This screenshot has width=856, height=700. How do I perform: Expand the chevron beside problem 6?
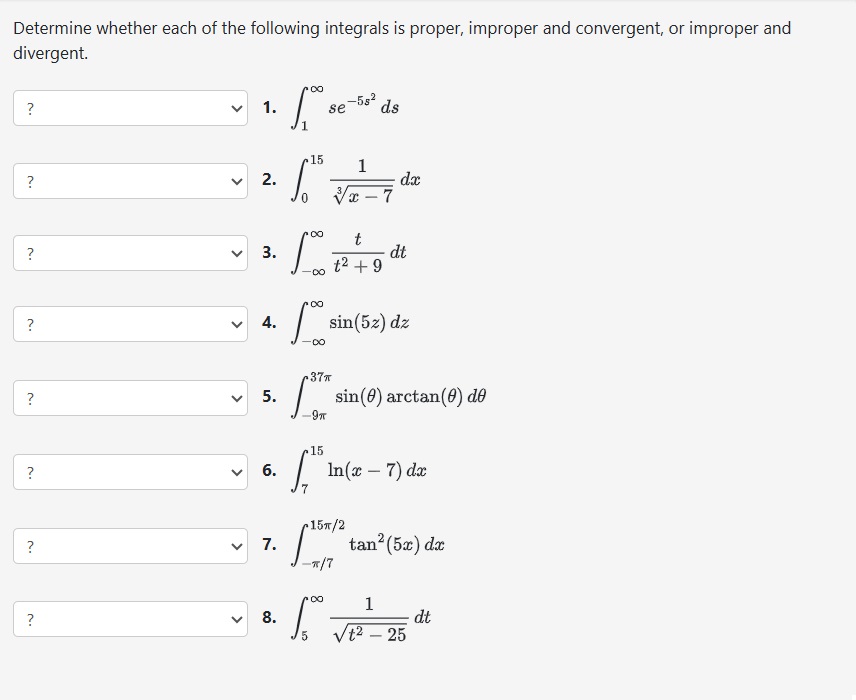pyautogui.click(x=236, y=470)
